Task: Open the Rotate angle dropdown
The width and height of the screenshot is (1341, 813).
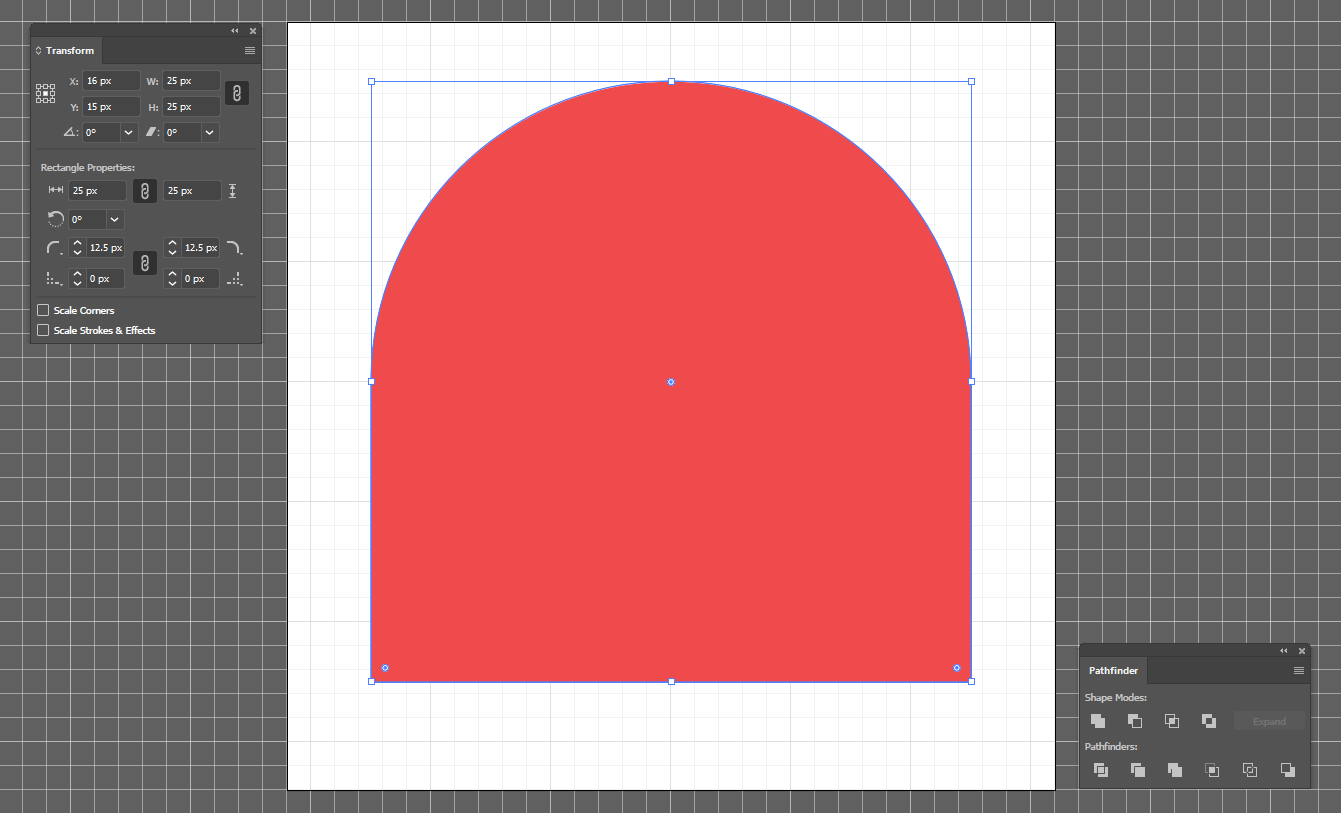Action: click(x=128, y=132)
